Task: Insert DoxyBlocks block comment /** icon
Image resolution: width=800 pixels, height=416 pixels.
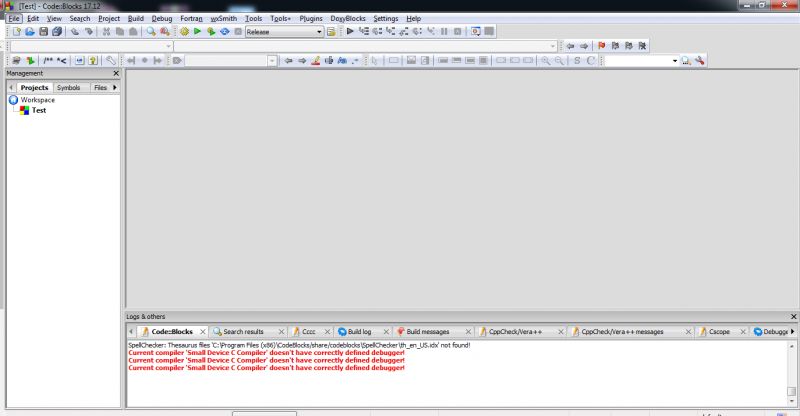Action: 48,61
